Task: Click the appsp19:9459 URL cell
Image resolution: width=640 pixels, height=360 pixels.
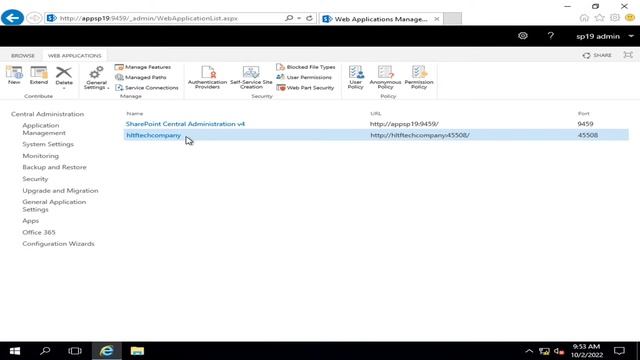Action: point(404,124)
